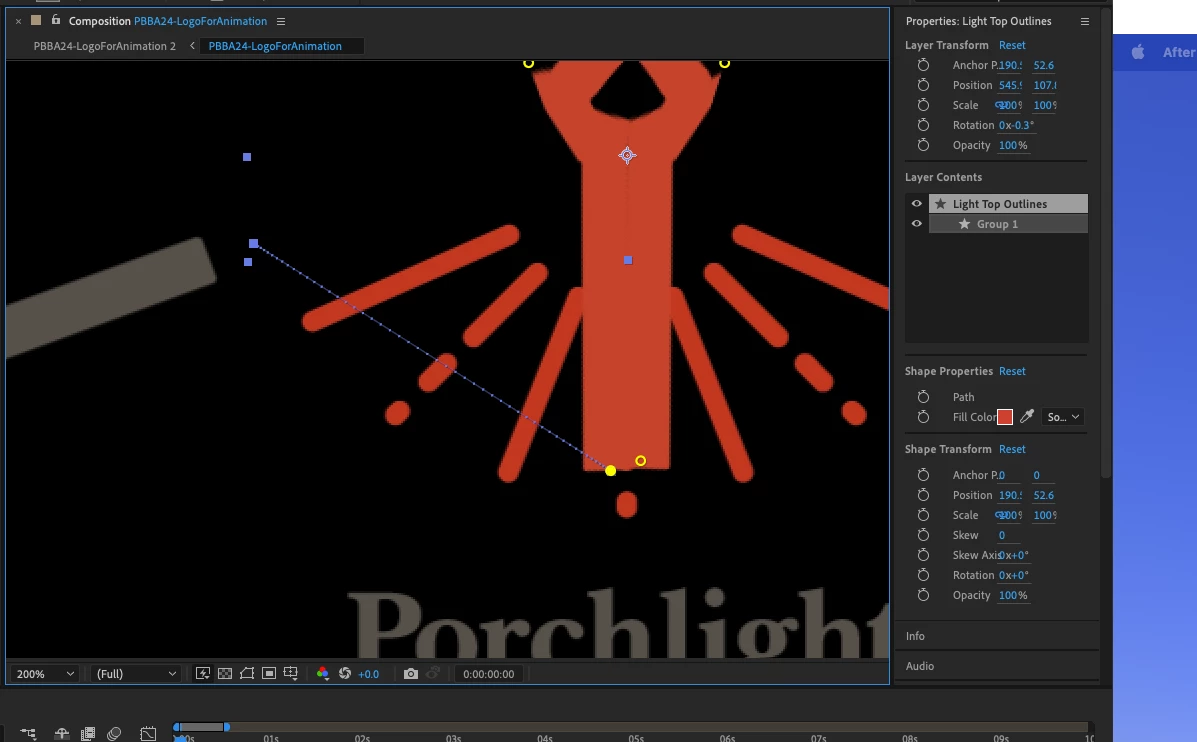Screen dimensions: 1197x742
Task: Click Layer Transform Position X value 545
Action: point(1010,85)
